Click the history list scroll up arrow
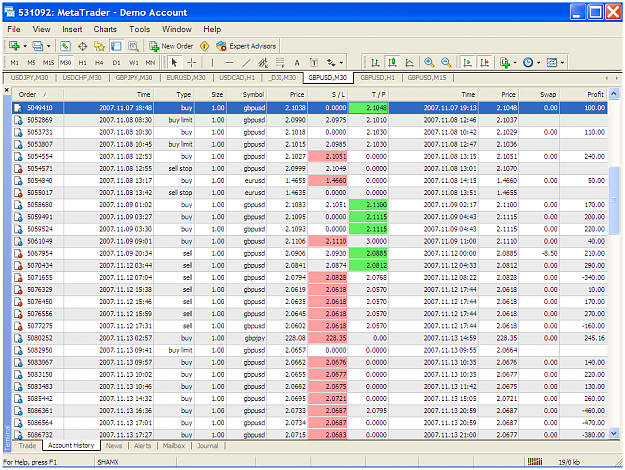Image resolution: width=625 pixels, height=470 pixels. [x=614, y=94]
